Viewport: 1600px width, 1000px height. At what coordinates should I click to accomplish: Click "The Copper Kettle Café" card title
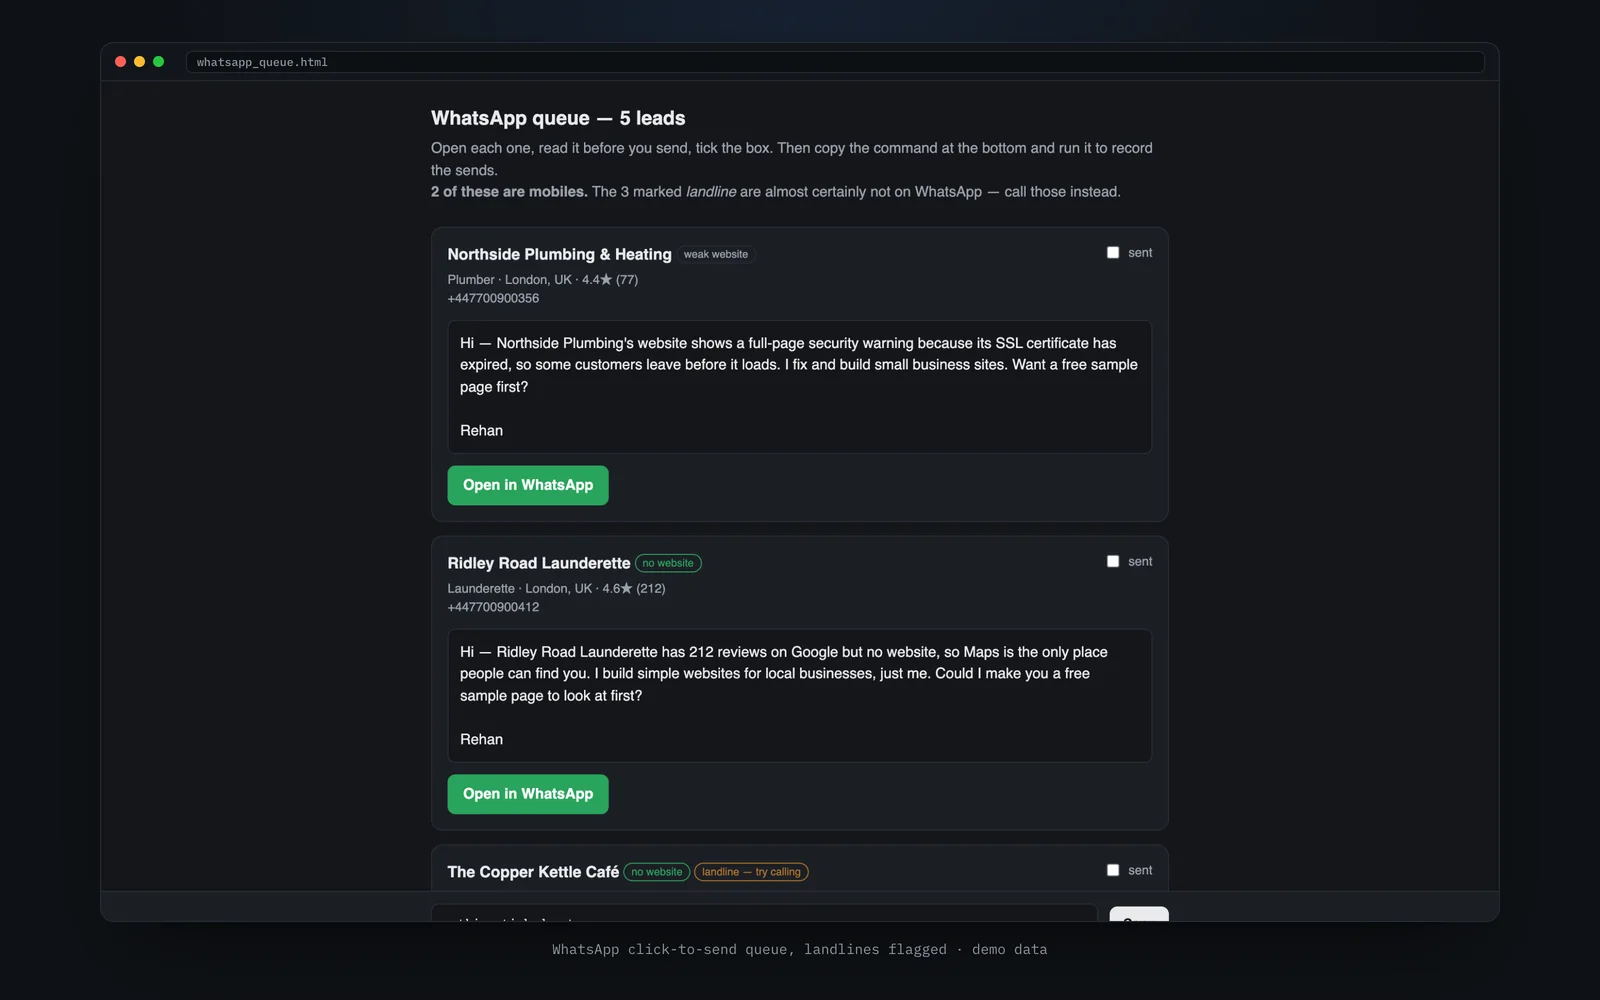tap(533, 872)
